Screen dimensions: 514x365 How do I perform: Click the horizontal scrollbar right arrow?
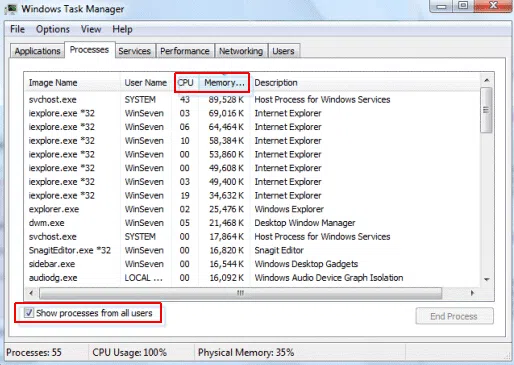472,293
